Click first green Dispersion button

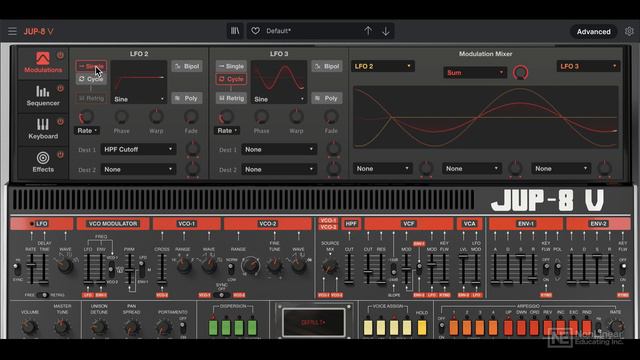pyautogui.click(x=213, y=327)
